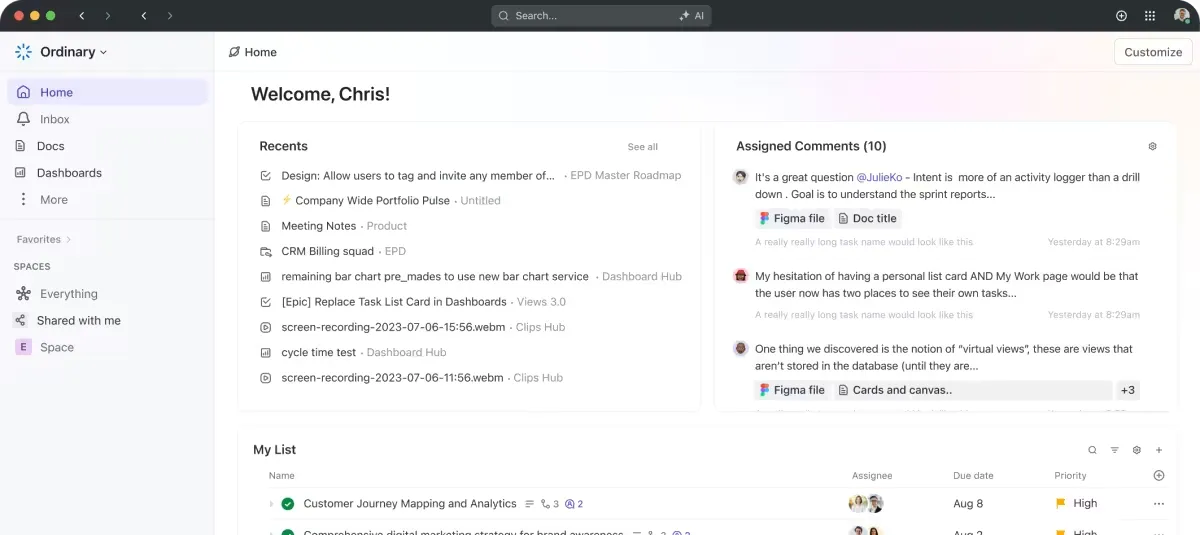The width and height of the screenshot is (1200, 535).
Task: Click the Dashboards chart icon
Action: (20, 173)
